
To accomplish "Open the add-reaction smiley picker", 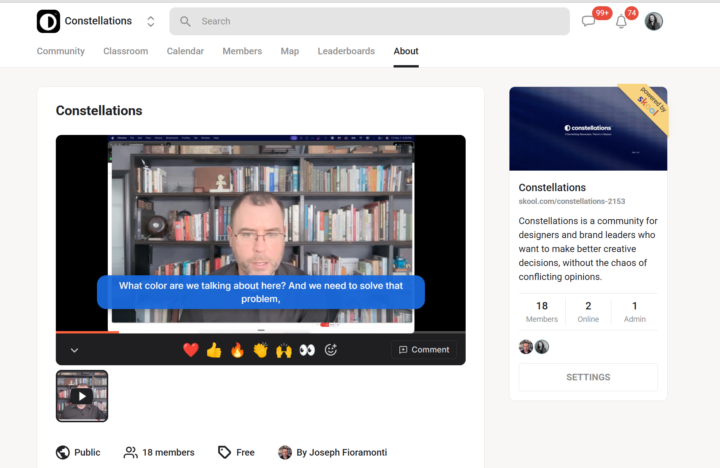I will [331, 350].
